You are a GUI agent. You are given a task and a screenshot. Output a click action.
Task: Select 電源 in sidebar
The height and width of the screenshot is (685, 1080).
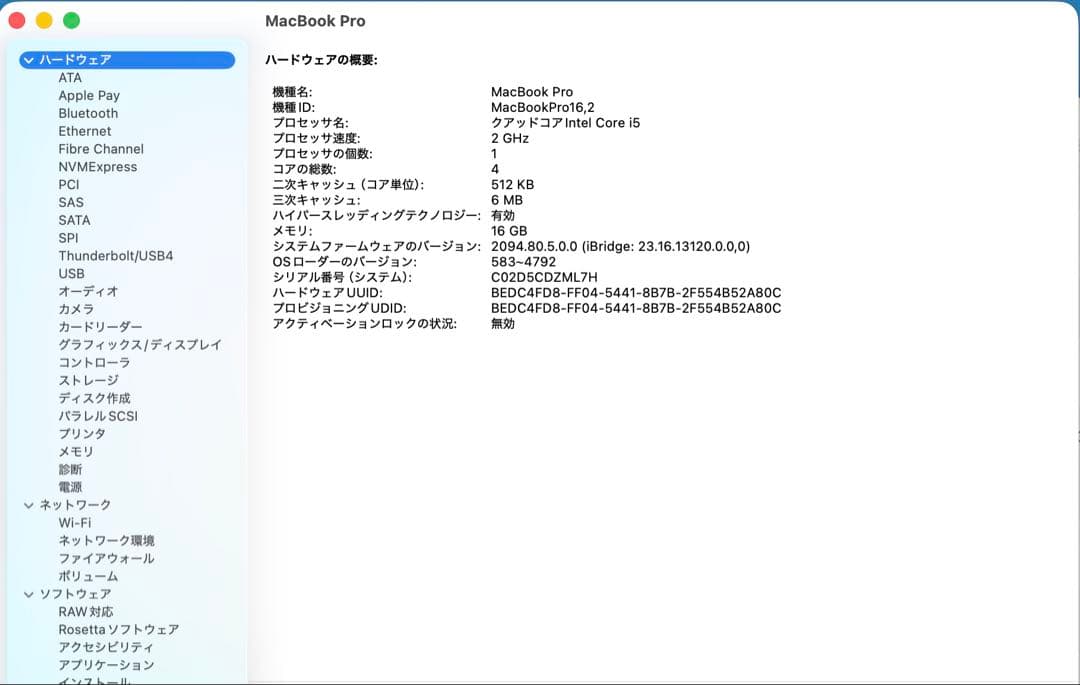pyautogui.click(x=70, y=487)
